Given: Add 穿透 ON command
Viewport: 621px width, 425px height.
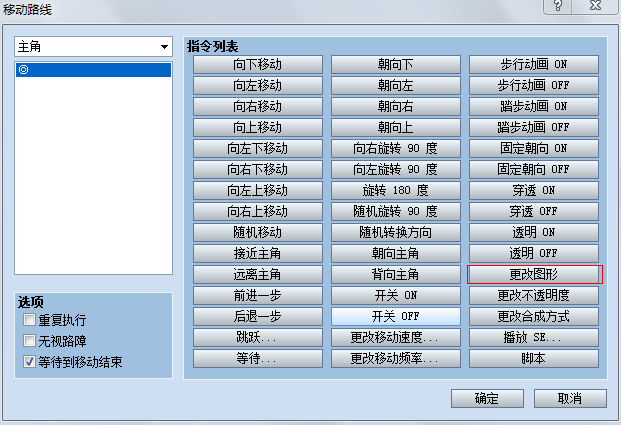Looking at the screenshot, I should click(534, 190).
